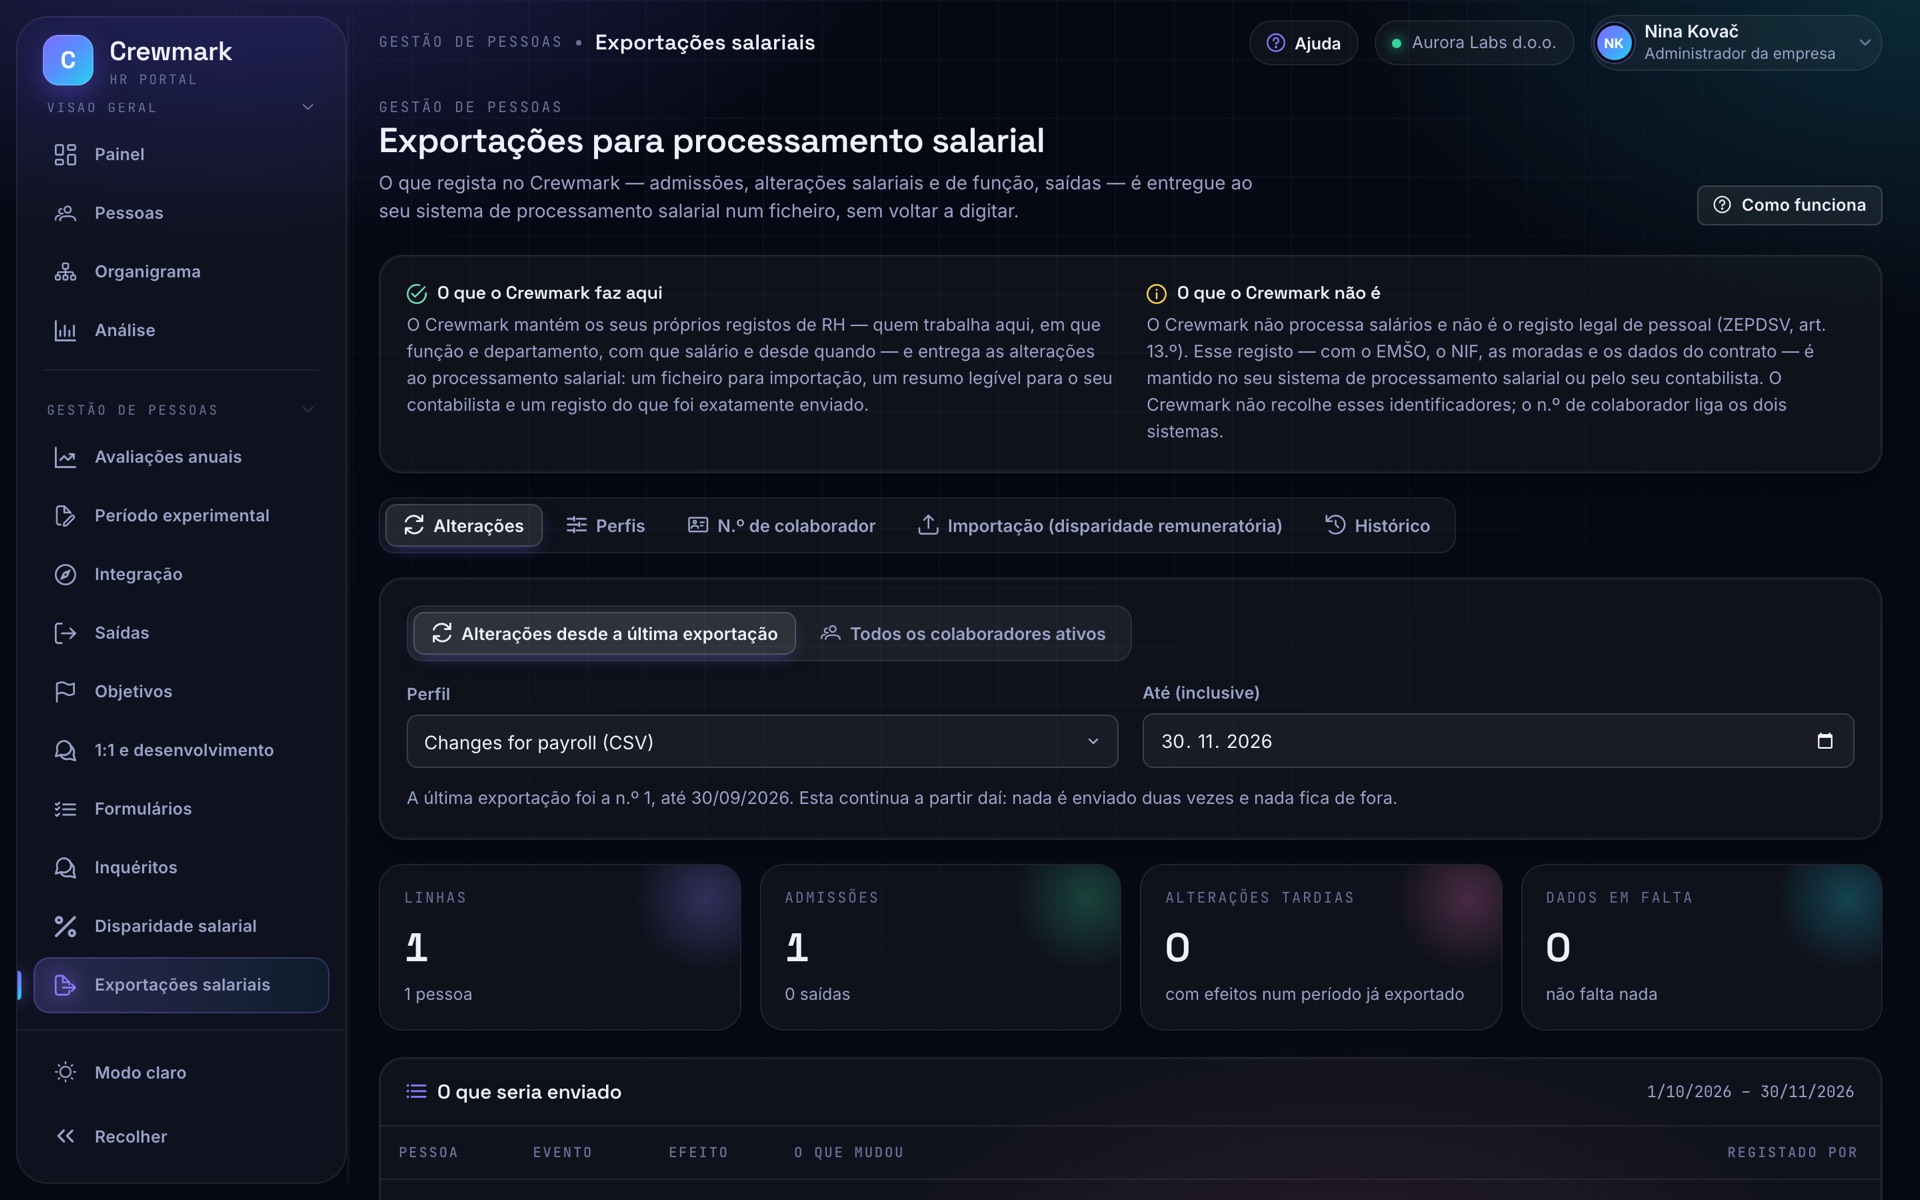Viewport: 1920px width, 1200px height.
Task: Click the Crewmark logo icon
Action: 68,60
